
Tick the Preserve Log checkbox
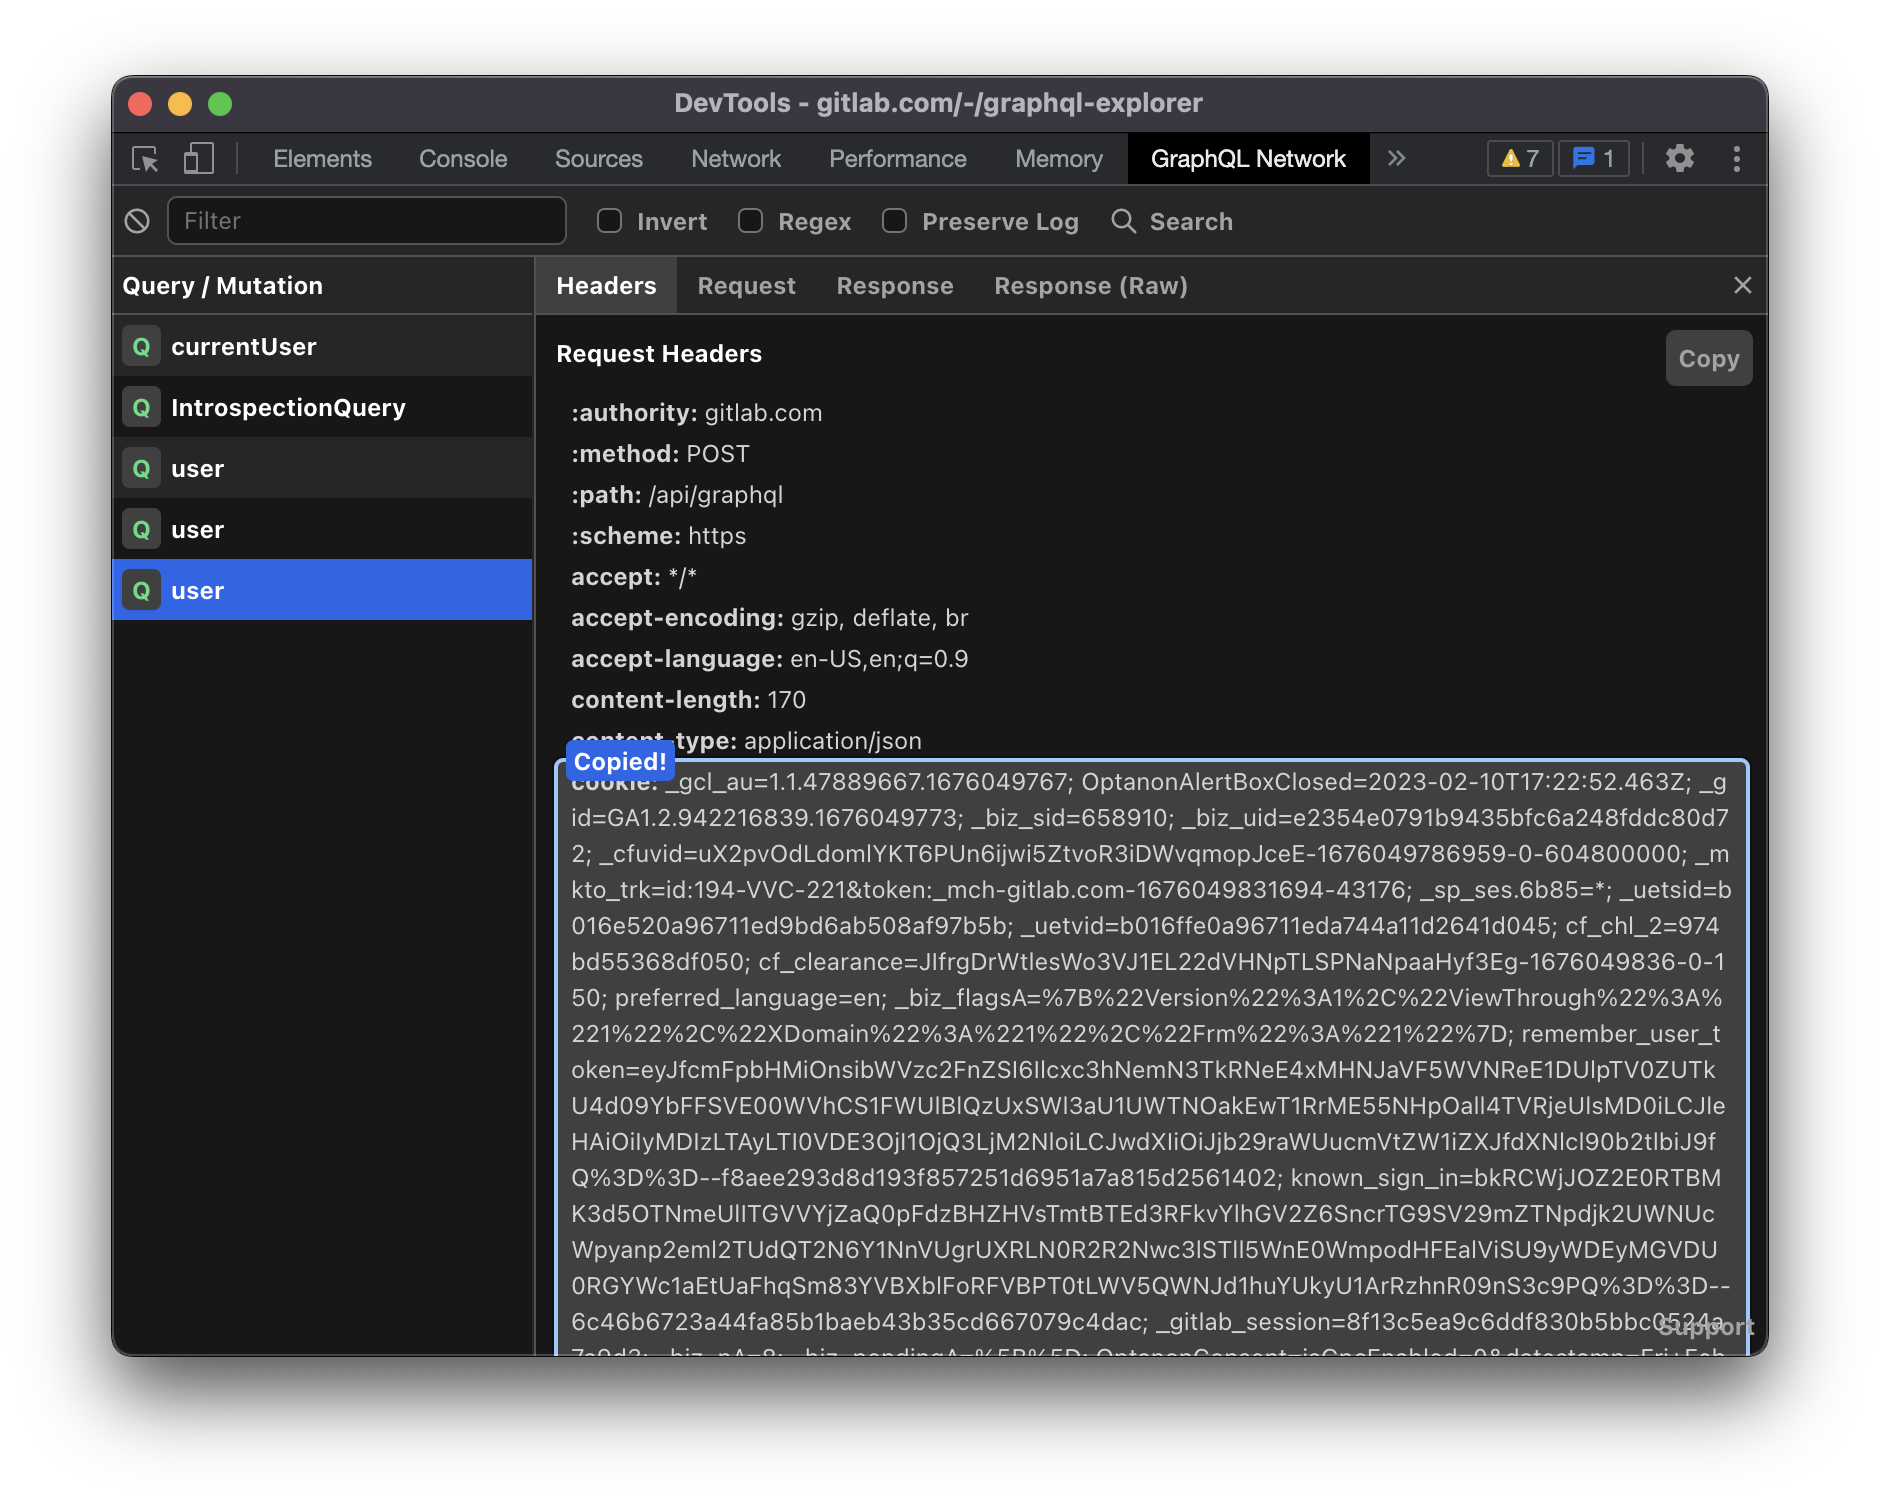coord(895,221)
